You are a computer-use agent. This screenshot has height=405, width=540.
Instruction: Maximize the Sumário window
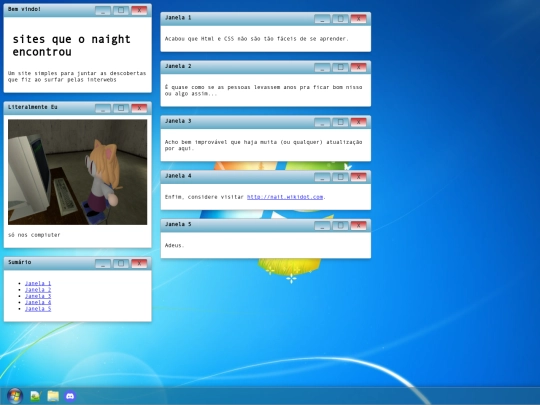click(x=121, y=263)
